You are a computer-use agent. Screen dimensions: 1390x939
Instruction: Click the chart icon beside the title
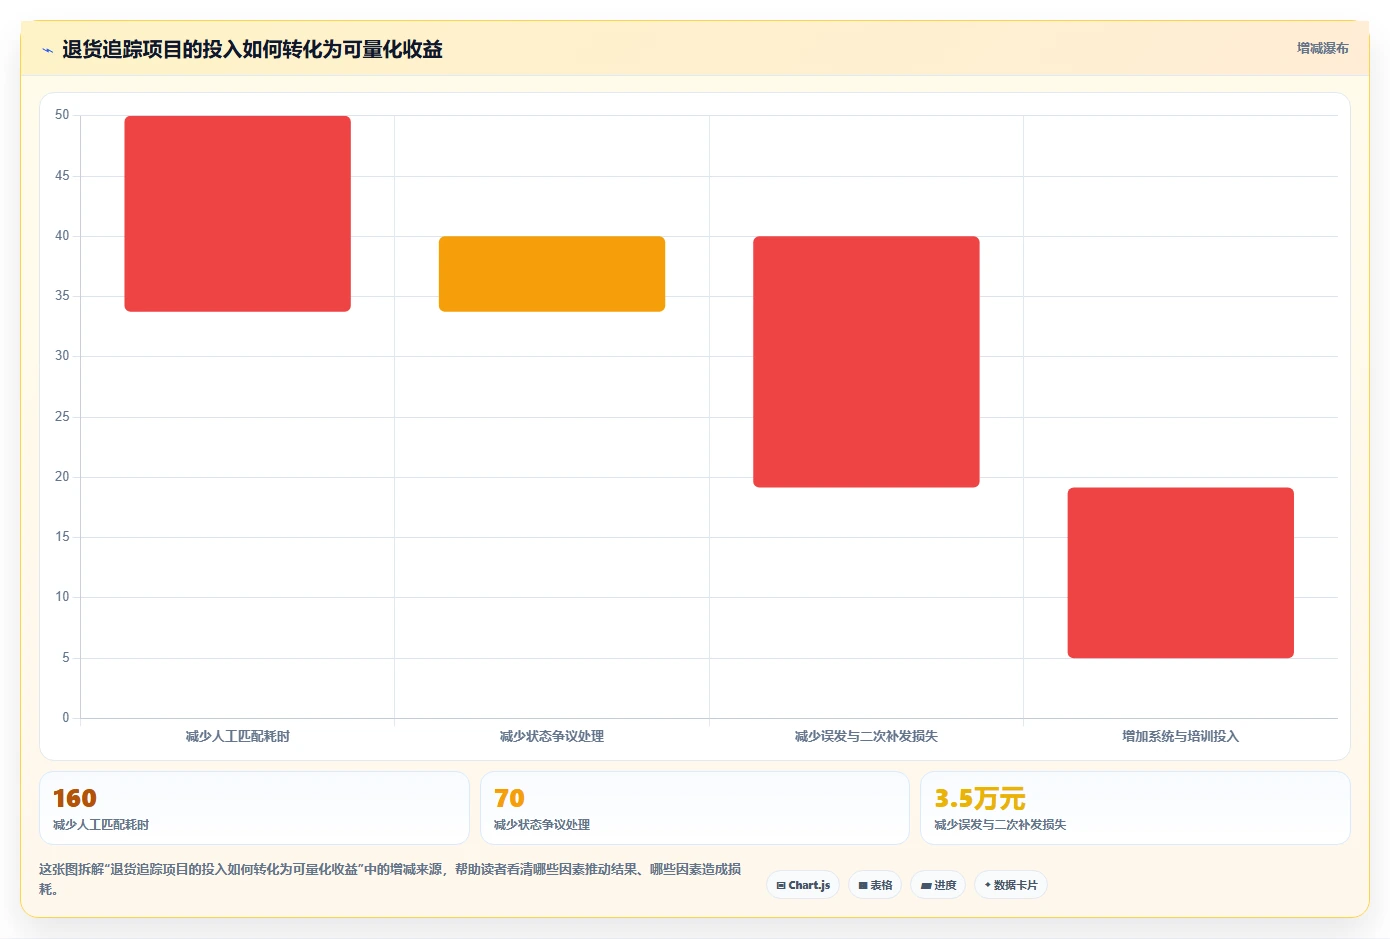[47, 50]
